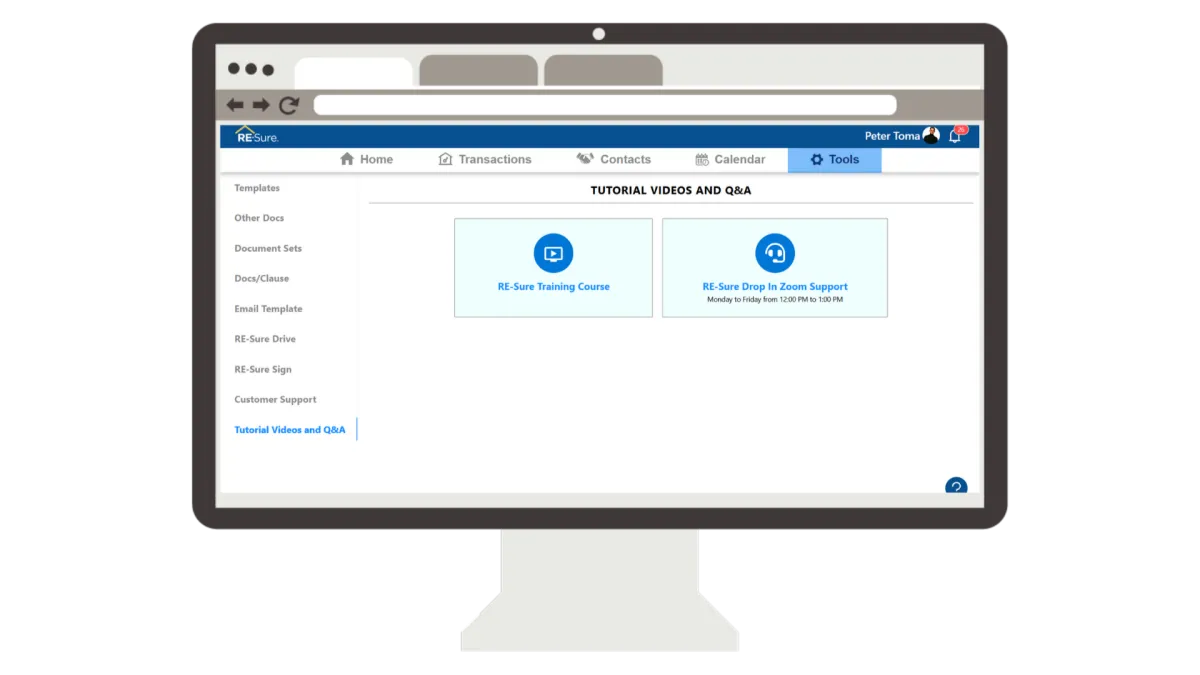The height and width of the screenshot is (675, 1200).
Task: Click the RE-Sure logo
Action: pyautogui.click(x=257, y=135)
